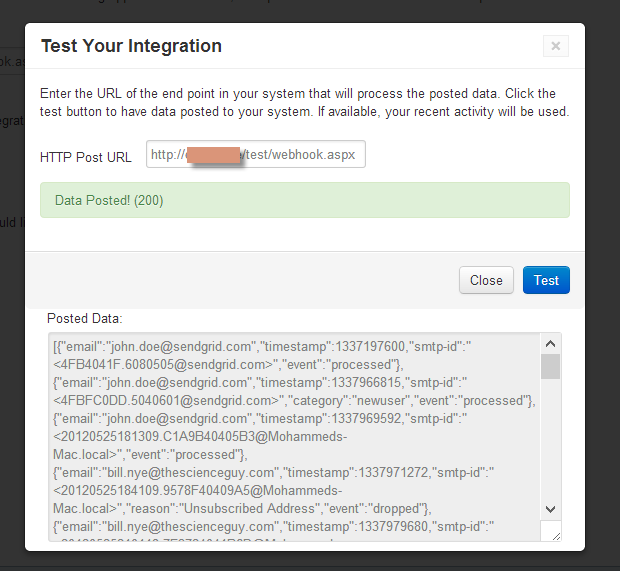Click the line with timestamp 1337979680

(273, 527)
